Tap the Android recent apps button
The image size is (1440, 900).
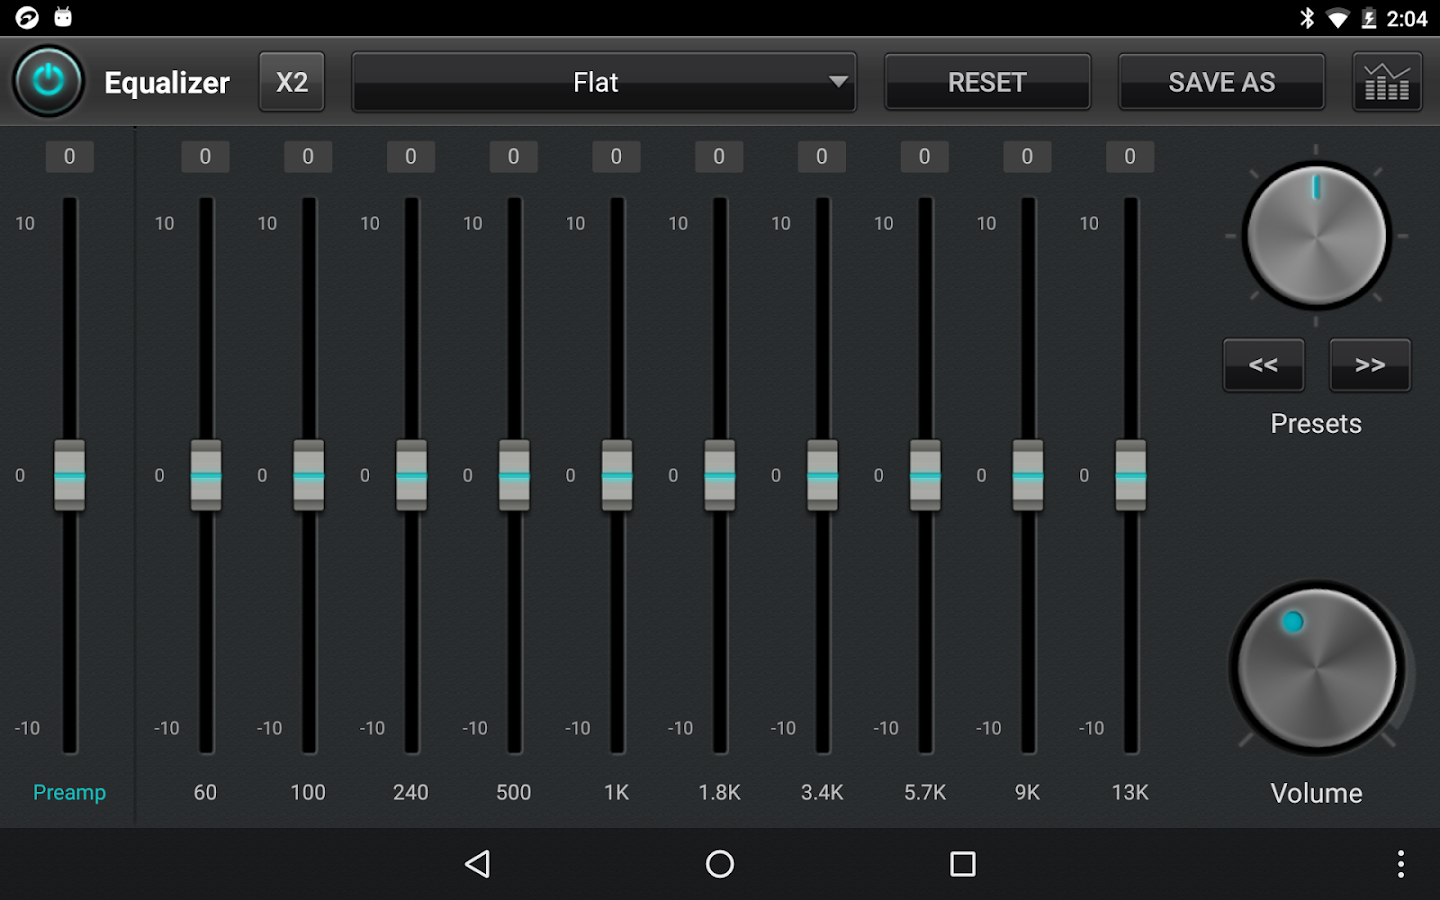point(963,864)
